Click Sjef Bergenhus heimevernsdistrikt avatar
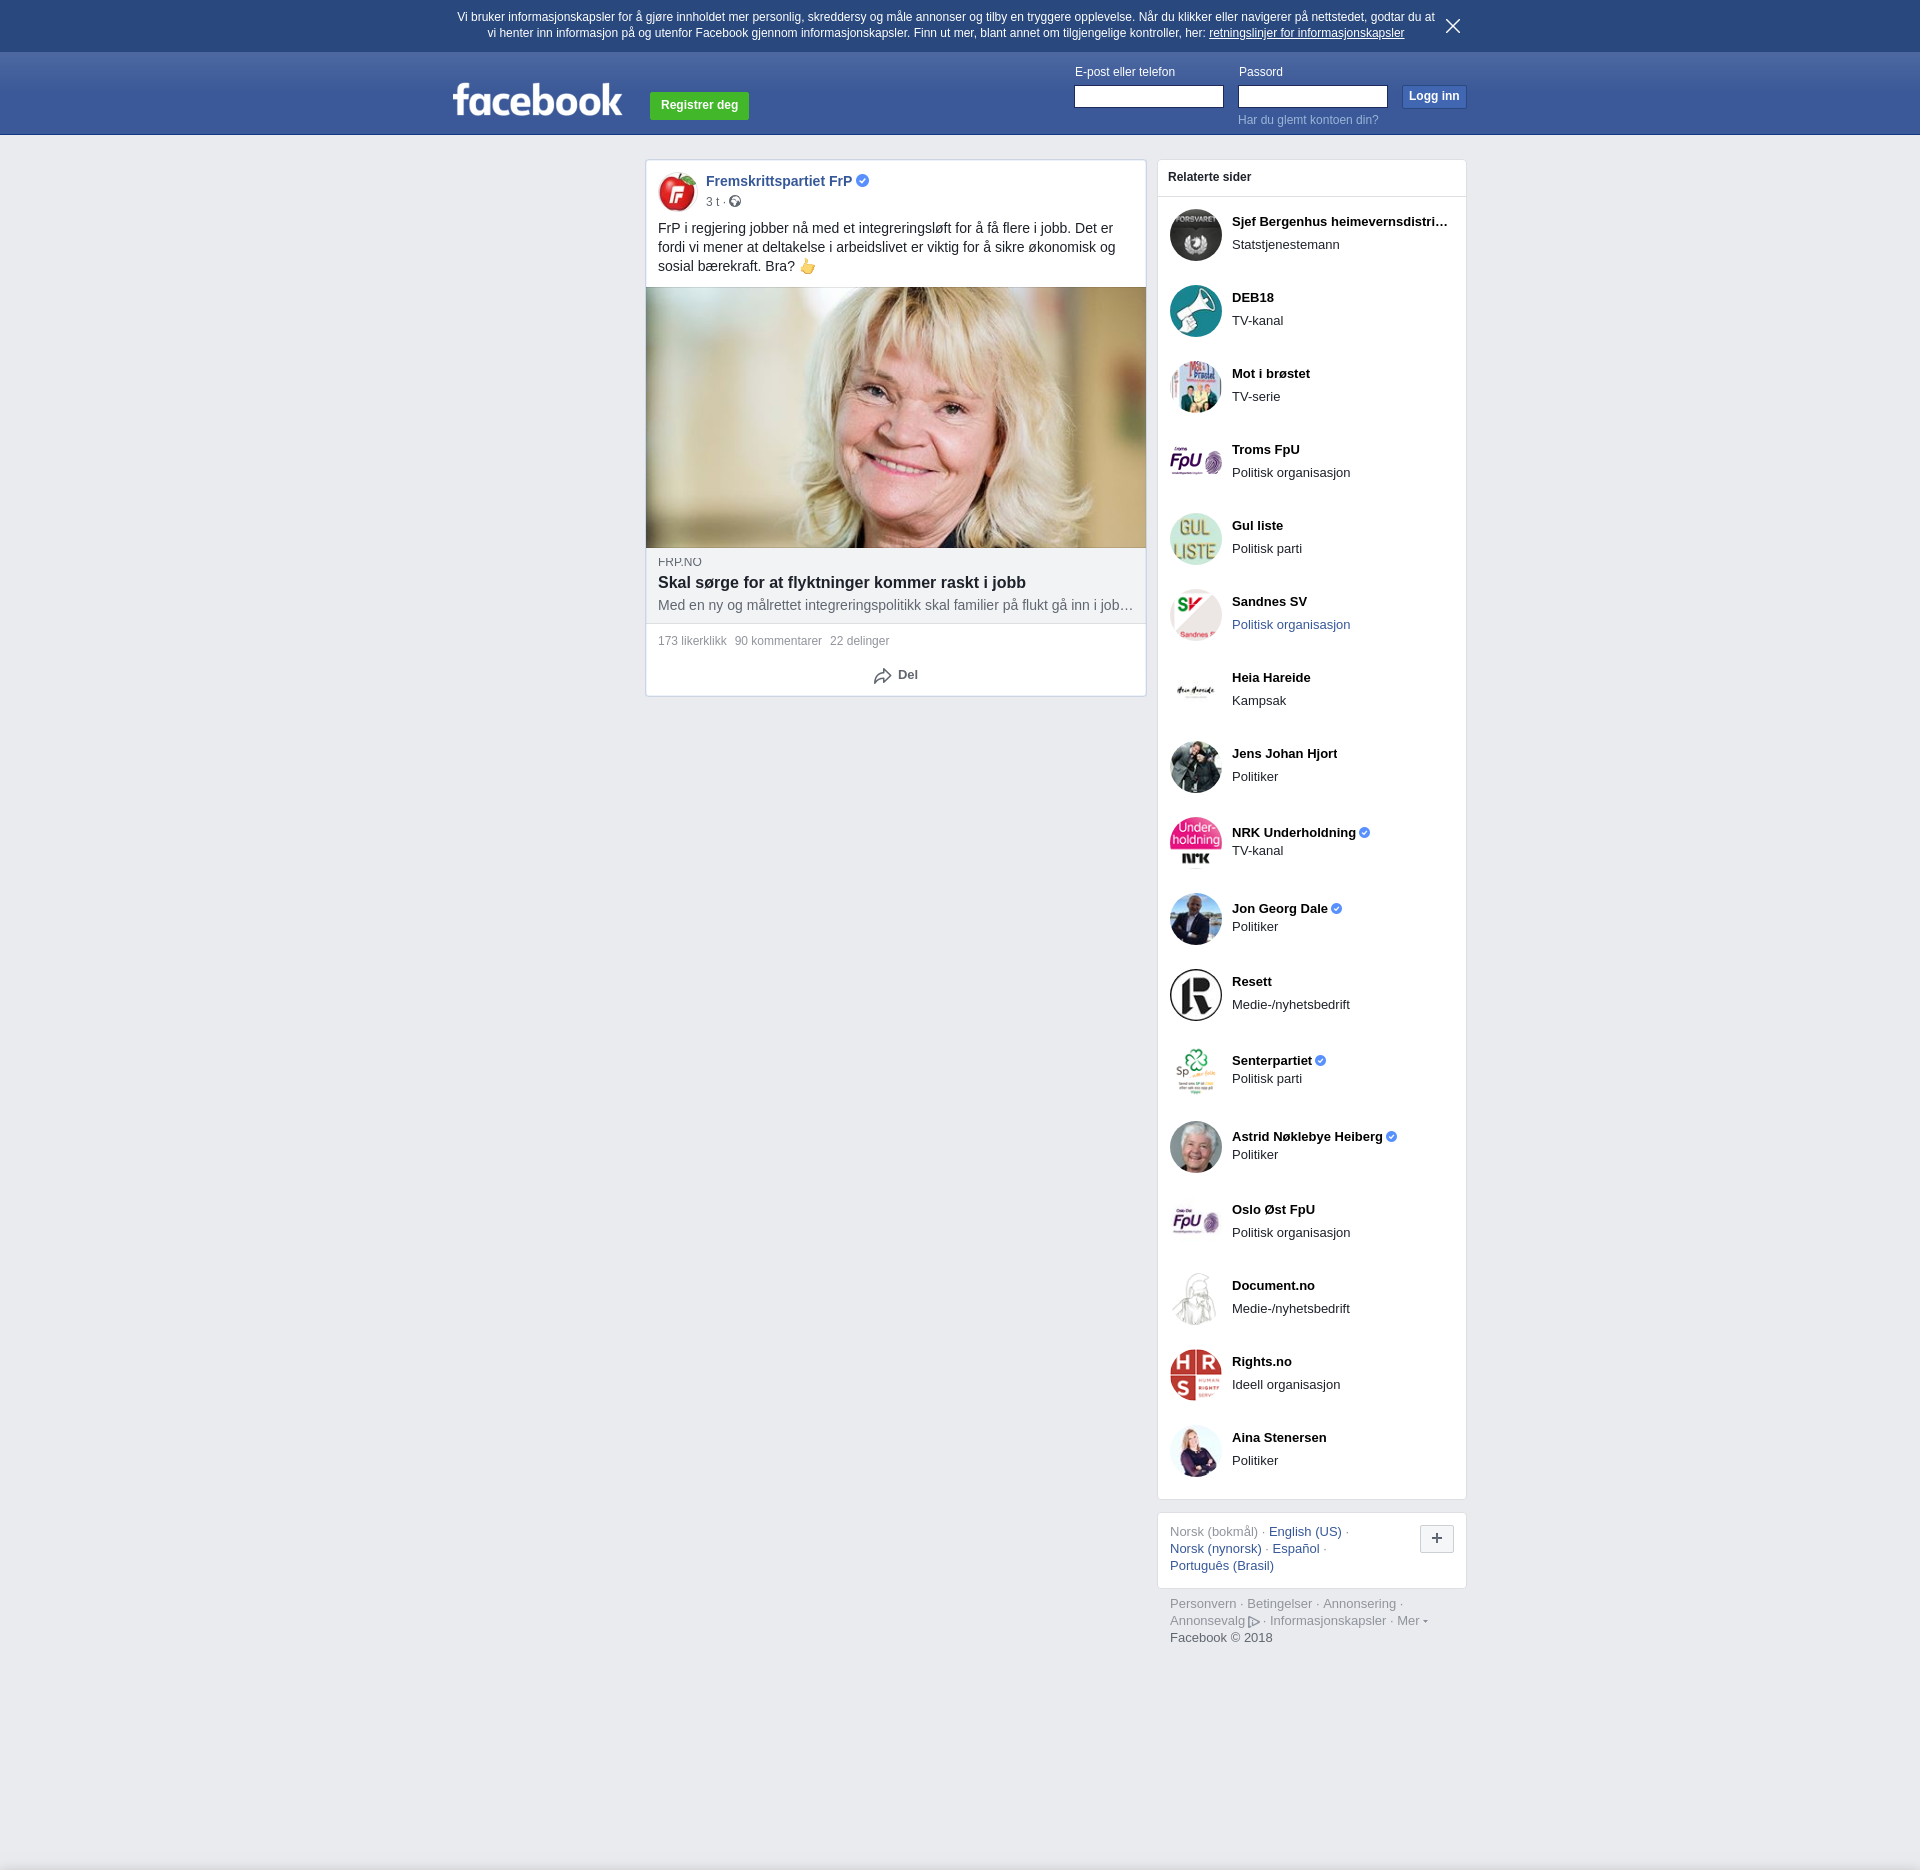Screen dimensions: 1920x1870 point(1196,235)
